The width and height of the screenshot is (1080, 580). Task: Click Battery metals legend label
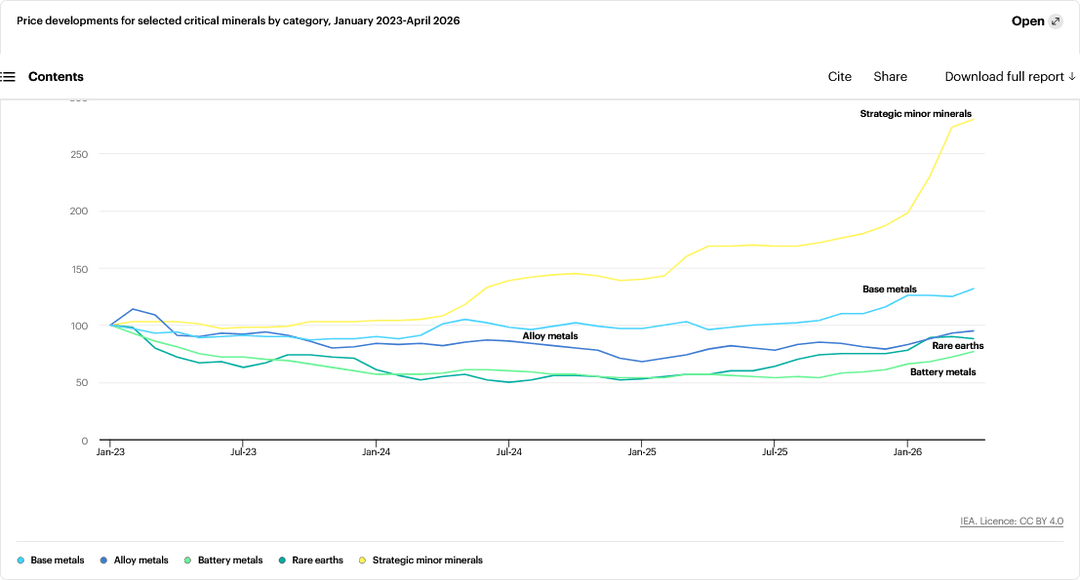click(230, 561)
